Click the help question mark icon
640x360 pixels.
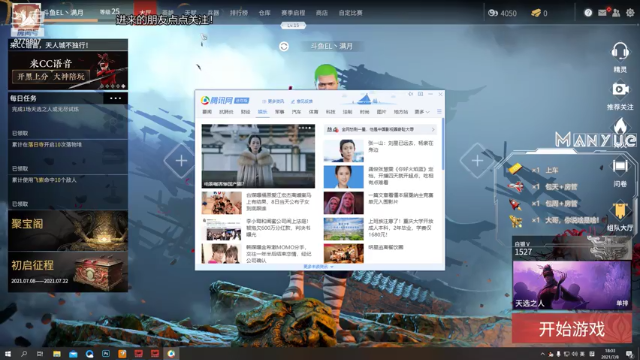pyautogui.click(x=588, y=13)
